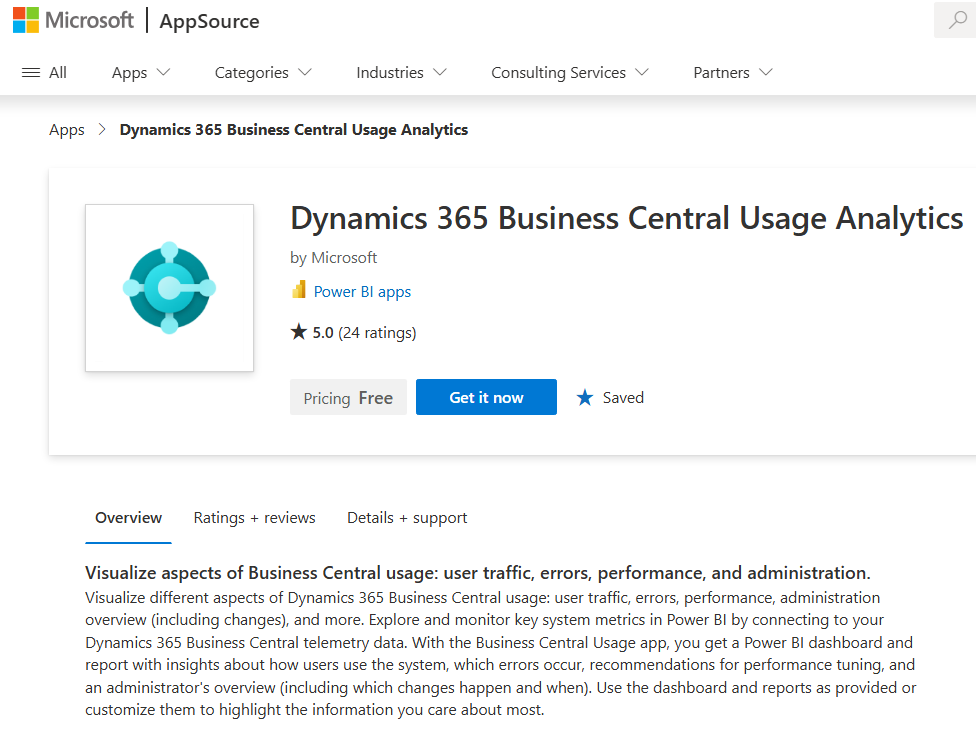The width and height of the screenshot is (976, 729).
Task: Expand the Industries dropdown
Action: coord(401,73)
